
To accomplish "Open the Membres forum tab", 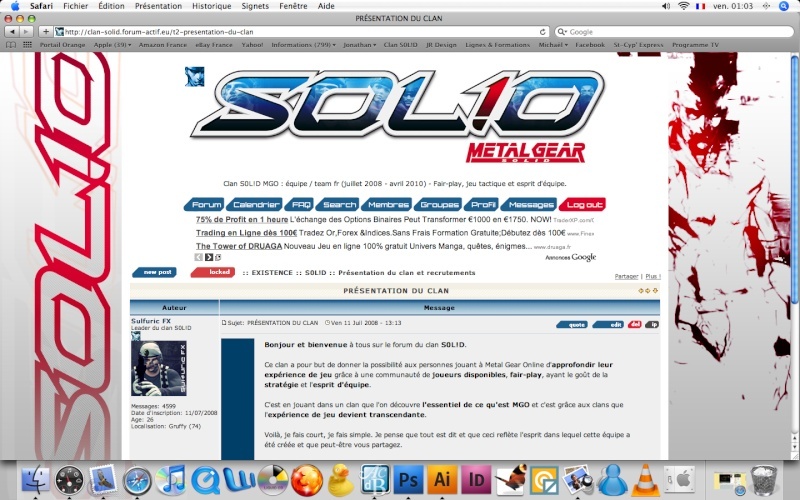I will point(387,205).
